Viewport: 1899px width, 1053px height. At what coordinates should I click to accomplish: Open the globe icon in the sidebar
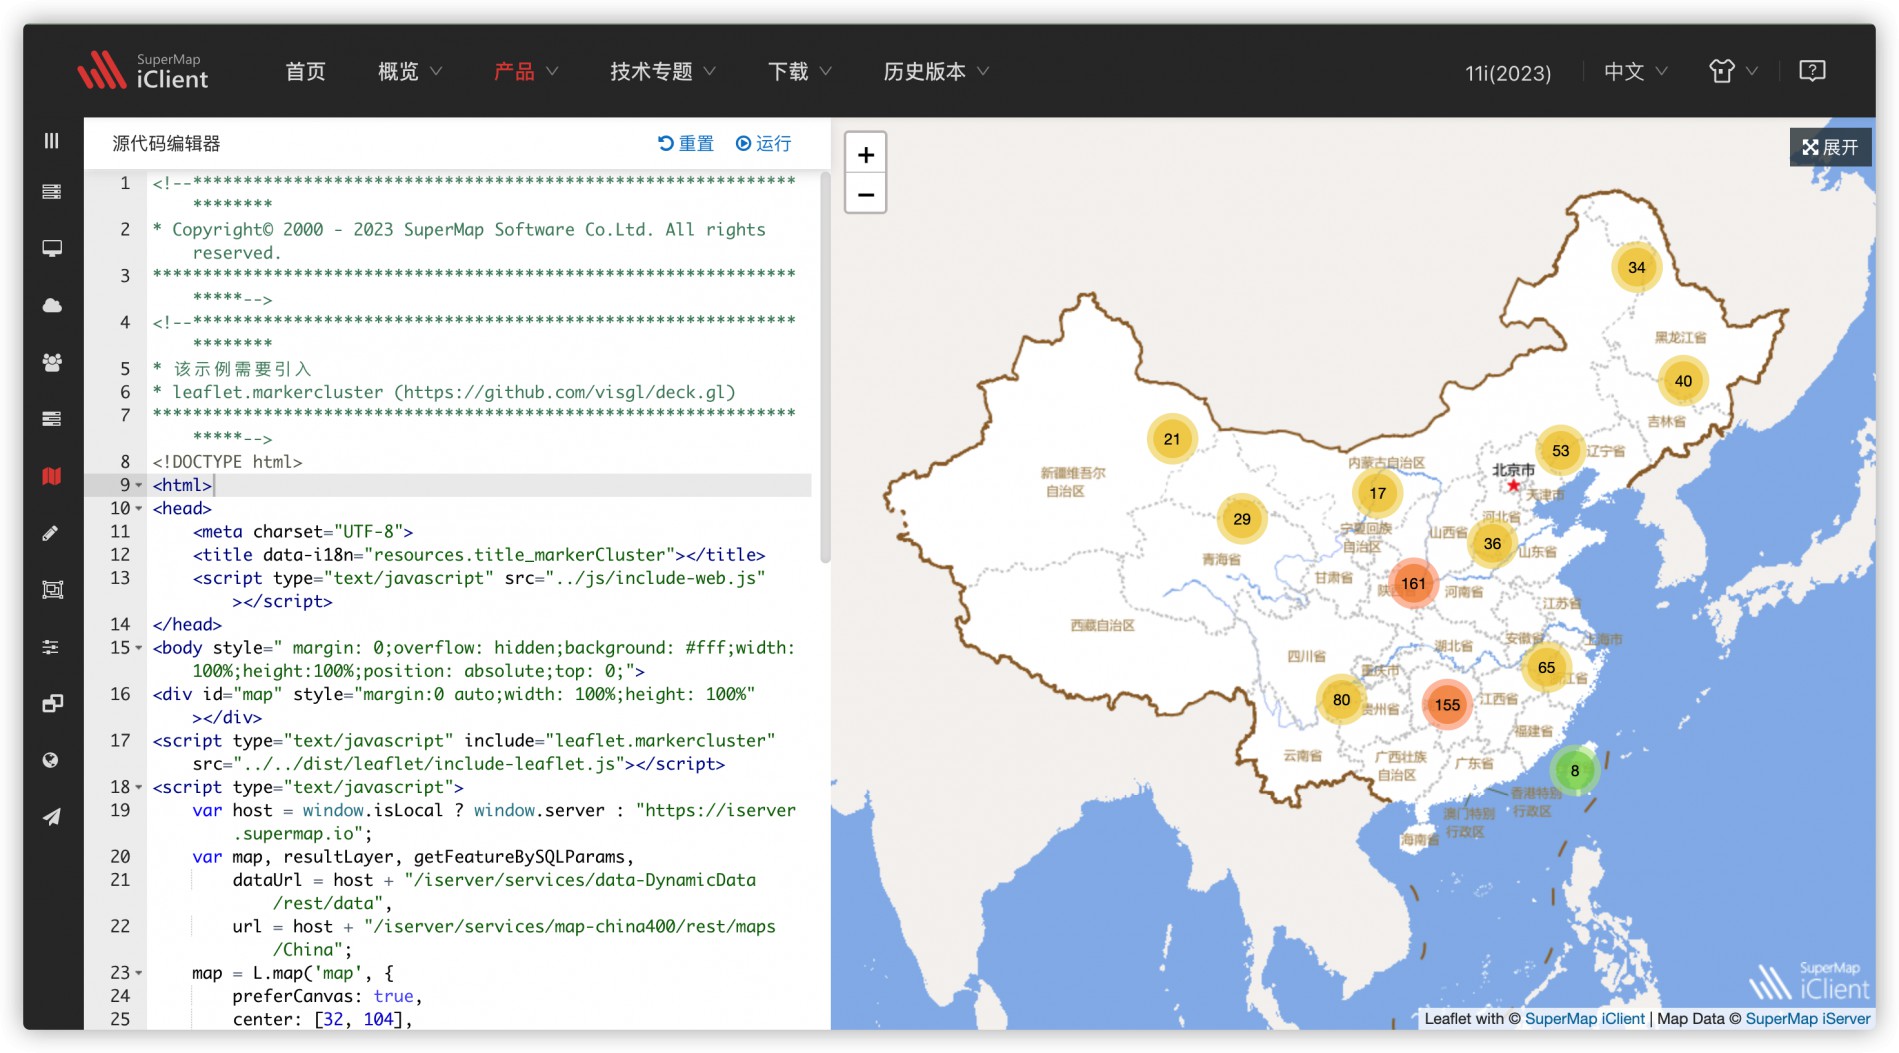point(52,760)
